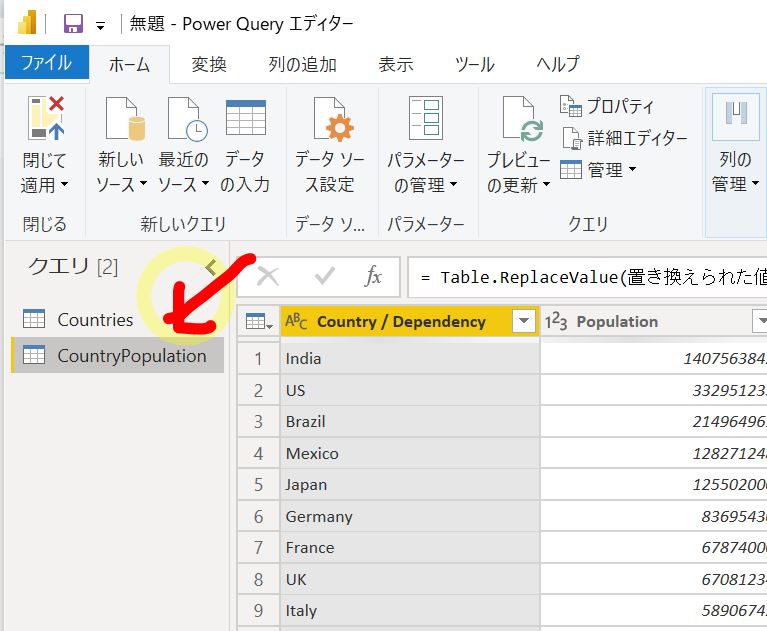This screenshot has width=767, height=631.
Task: Click the プロパティ icon
Action: (x=571, y=106)
